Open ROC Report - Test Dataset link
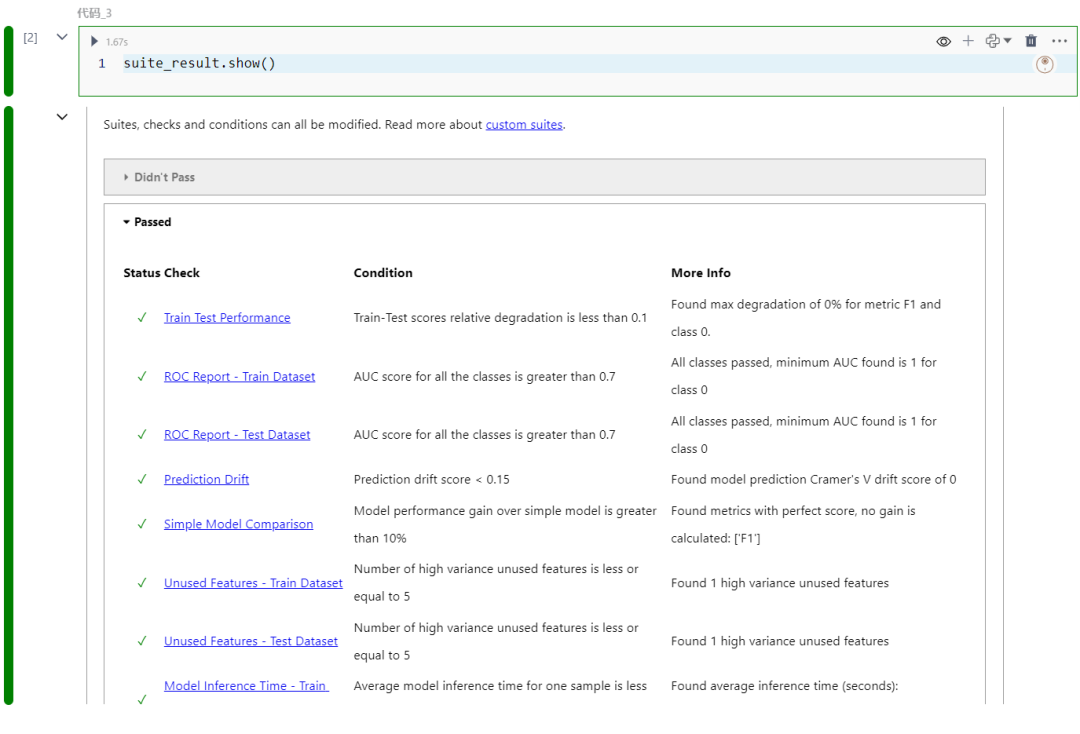Viewport: 1080px width, 734px height. 237,435
